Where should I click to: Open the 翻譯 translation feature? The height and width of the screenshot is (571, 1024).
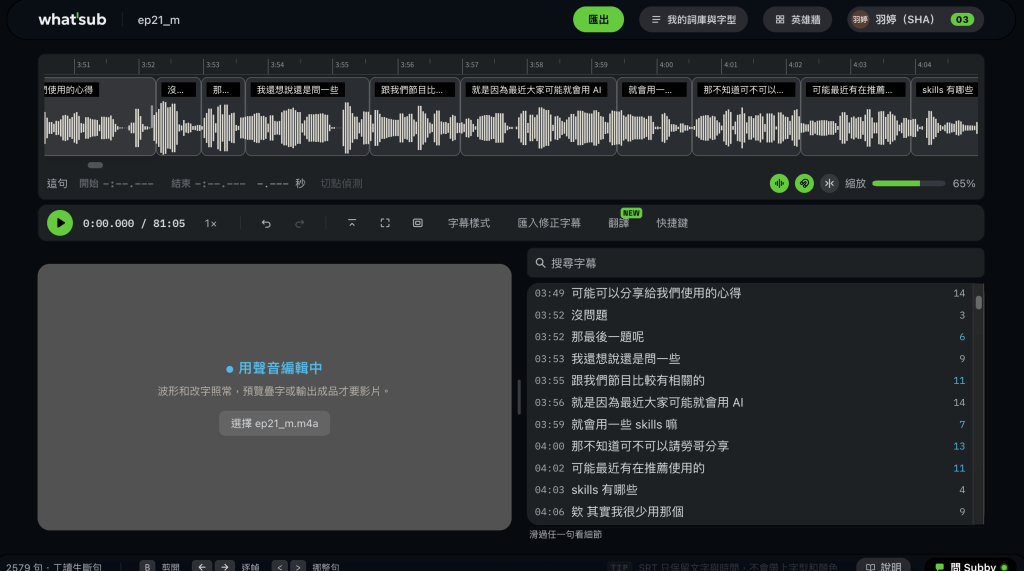click(x=618, y=223)
